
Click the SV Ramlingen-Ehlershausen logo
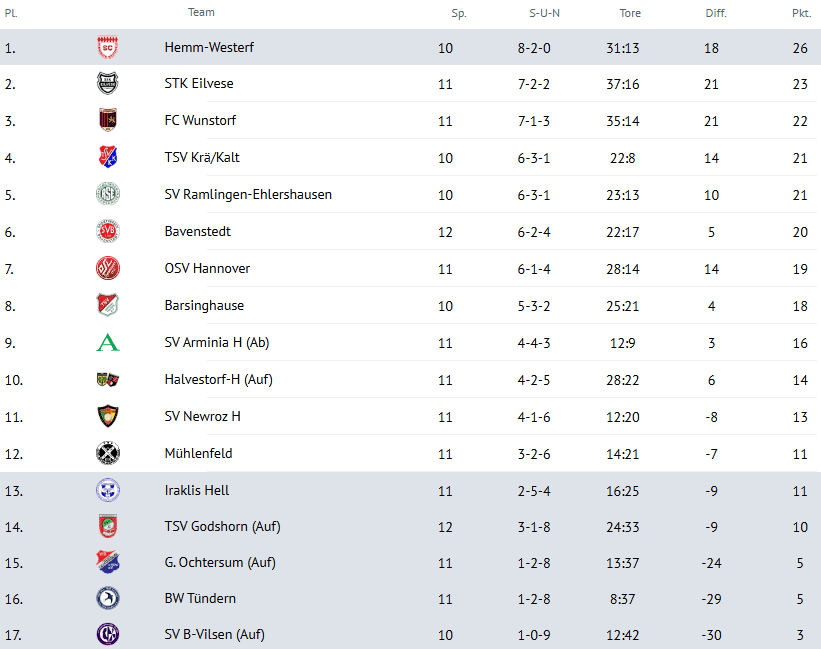tap(107, 195)
